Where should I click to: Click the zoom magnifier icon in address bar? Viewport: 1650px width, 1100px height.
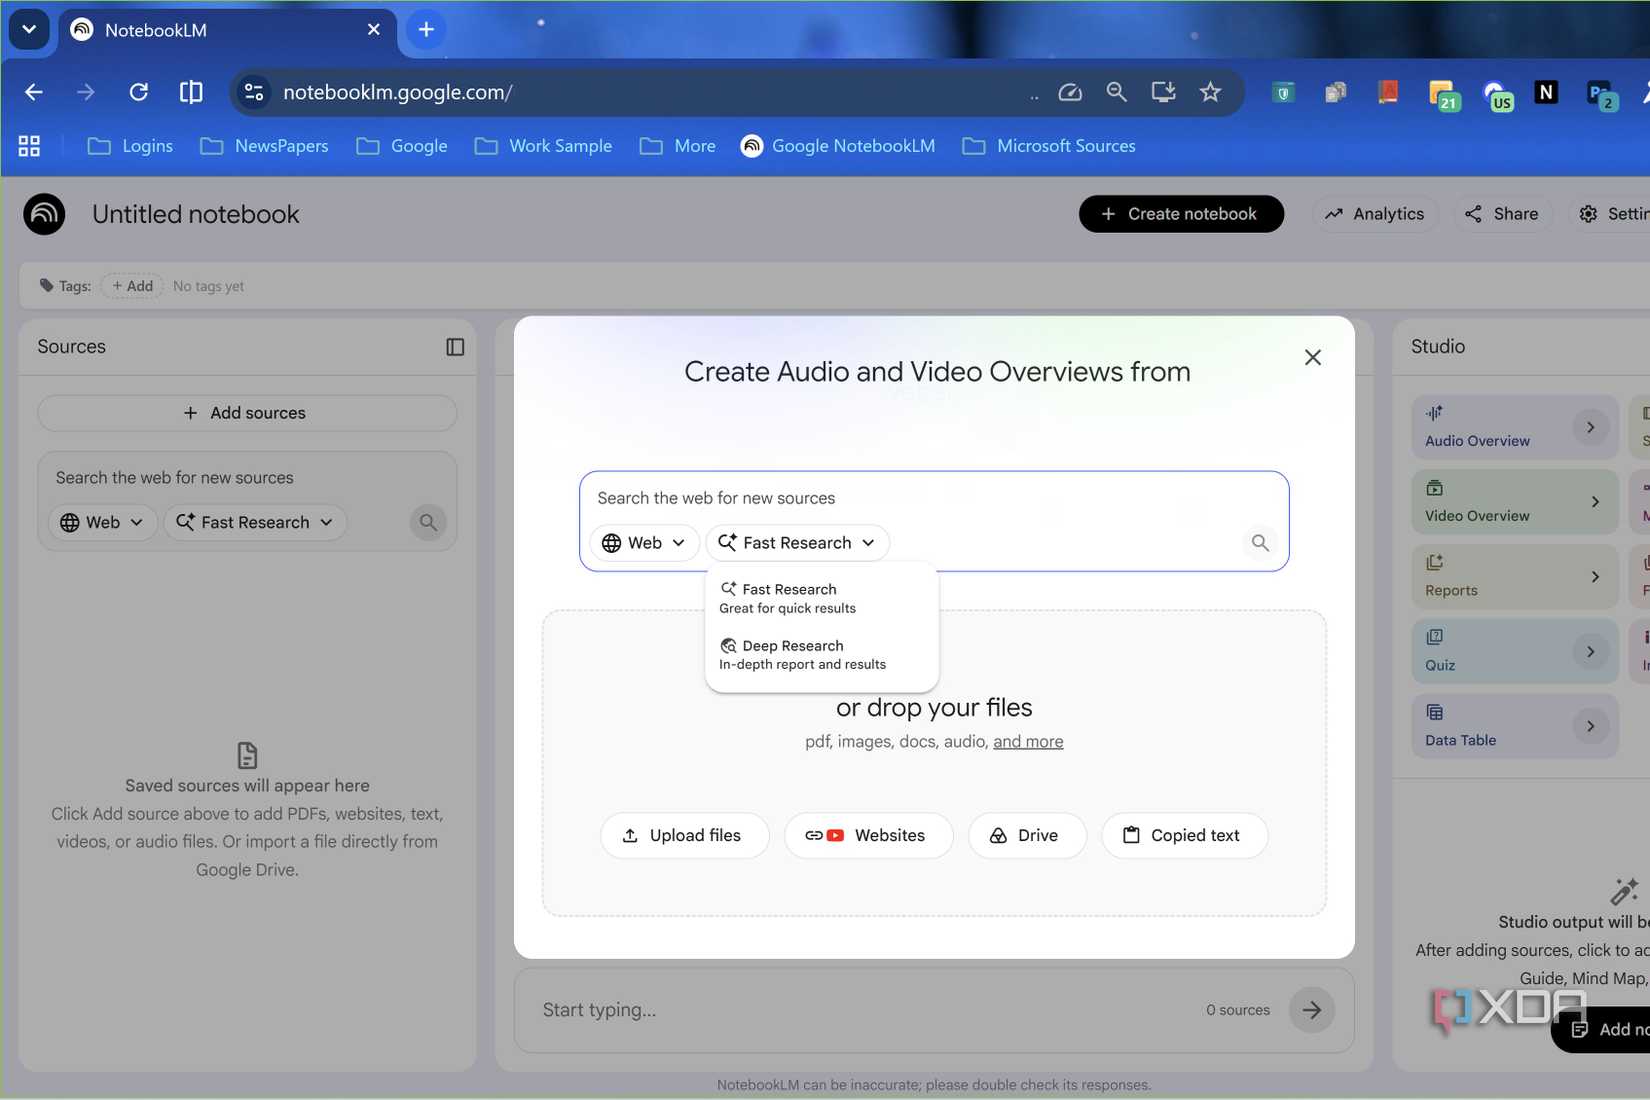[x=1116, y=92]
